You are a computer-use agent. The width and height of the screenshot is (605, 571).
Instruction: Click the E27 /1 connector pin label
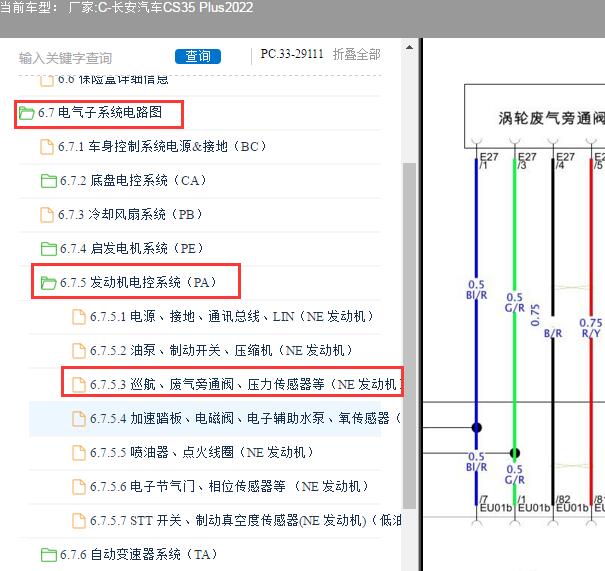pyautogui.click(x=488, y=160)
